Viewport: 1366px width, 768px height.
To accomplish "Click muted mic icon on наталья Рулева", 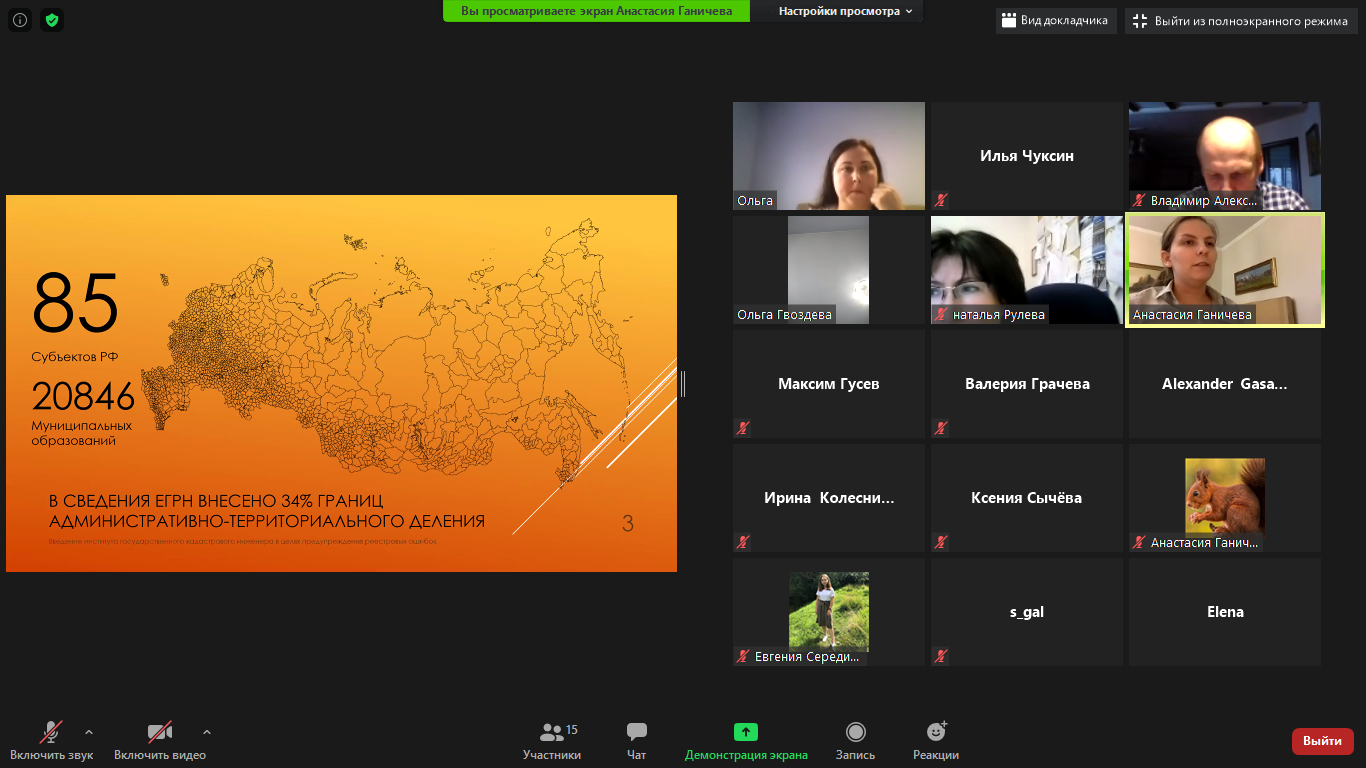I will click(941, 314).
